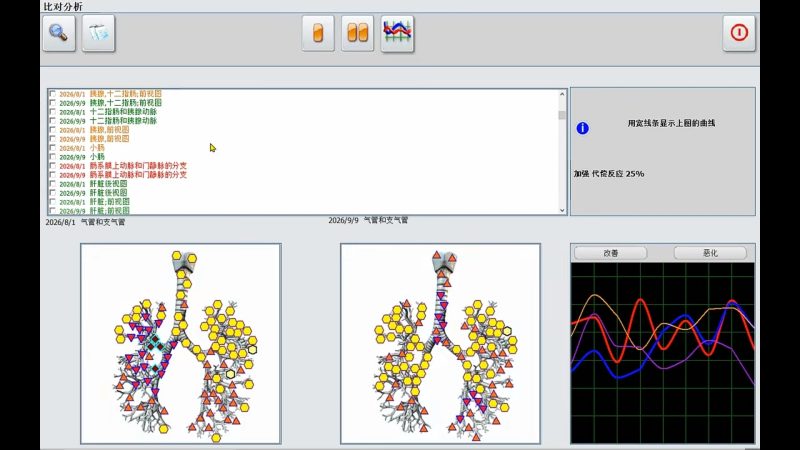Image resolution: width=800 pixels, height=450 pixels.
Task: Enable 2026/8/1 胰腺,前视图 checkbox
Action: click(53, 130)
